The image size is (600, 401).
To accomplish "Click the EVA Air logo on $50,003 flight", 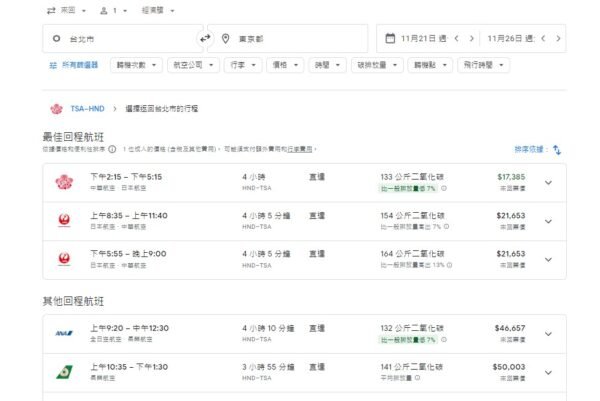I will tap(64, 372).
